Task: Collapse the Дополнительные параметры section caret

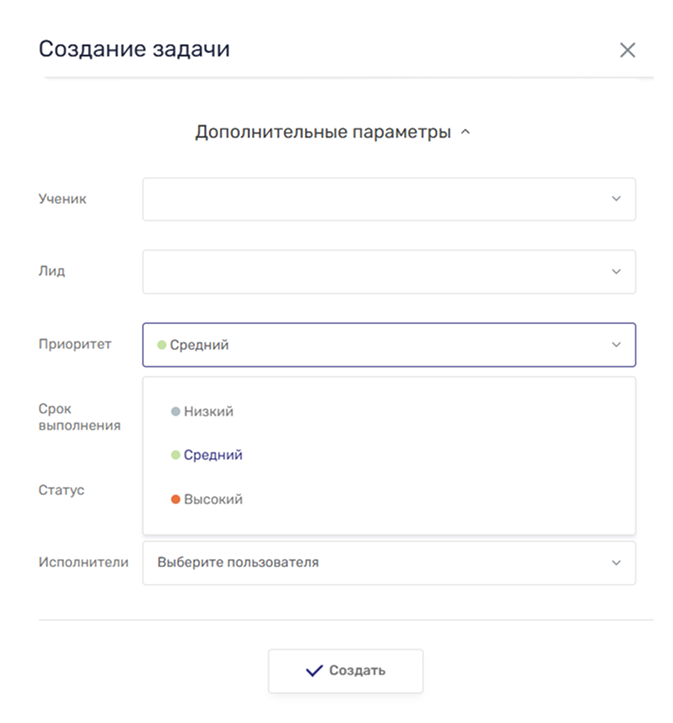Action: (465, 132)
